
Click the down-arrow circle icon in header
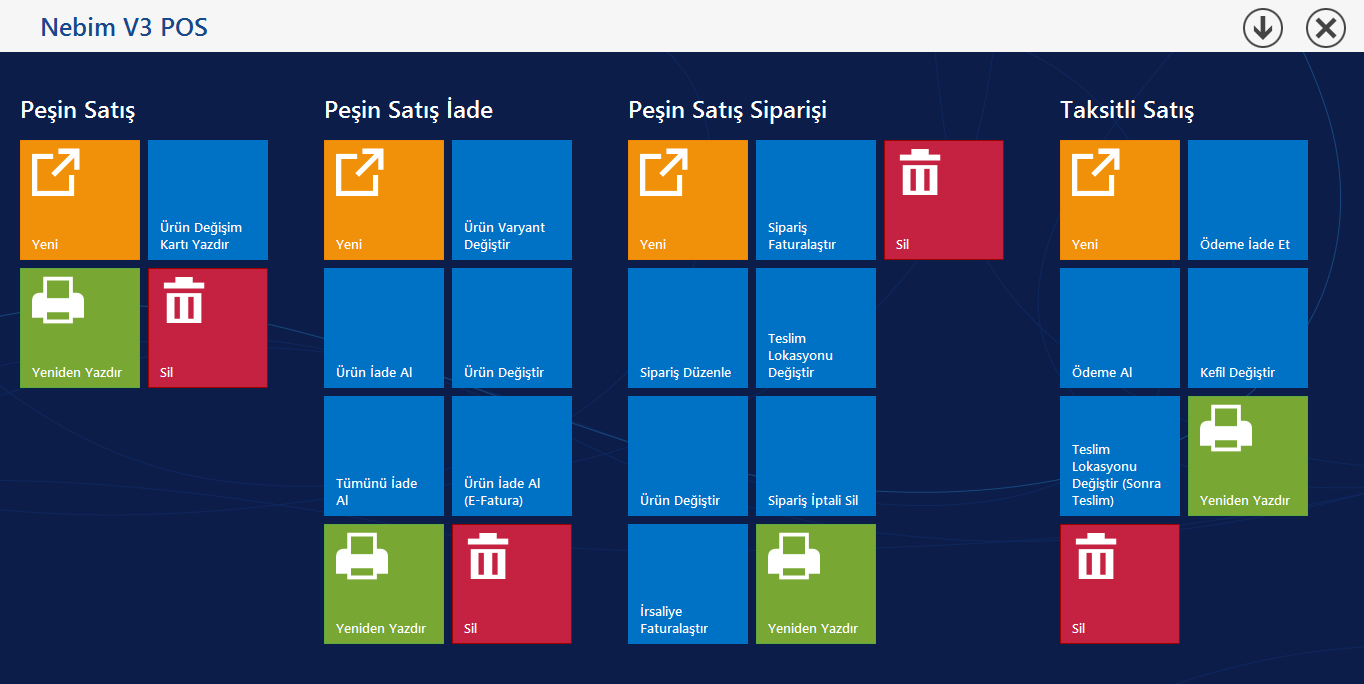tap(1263, 28)
